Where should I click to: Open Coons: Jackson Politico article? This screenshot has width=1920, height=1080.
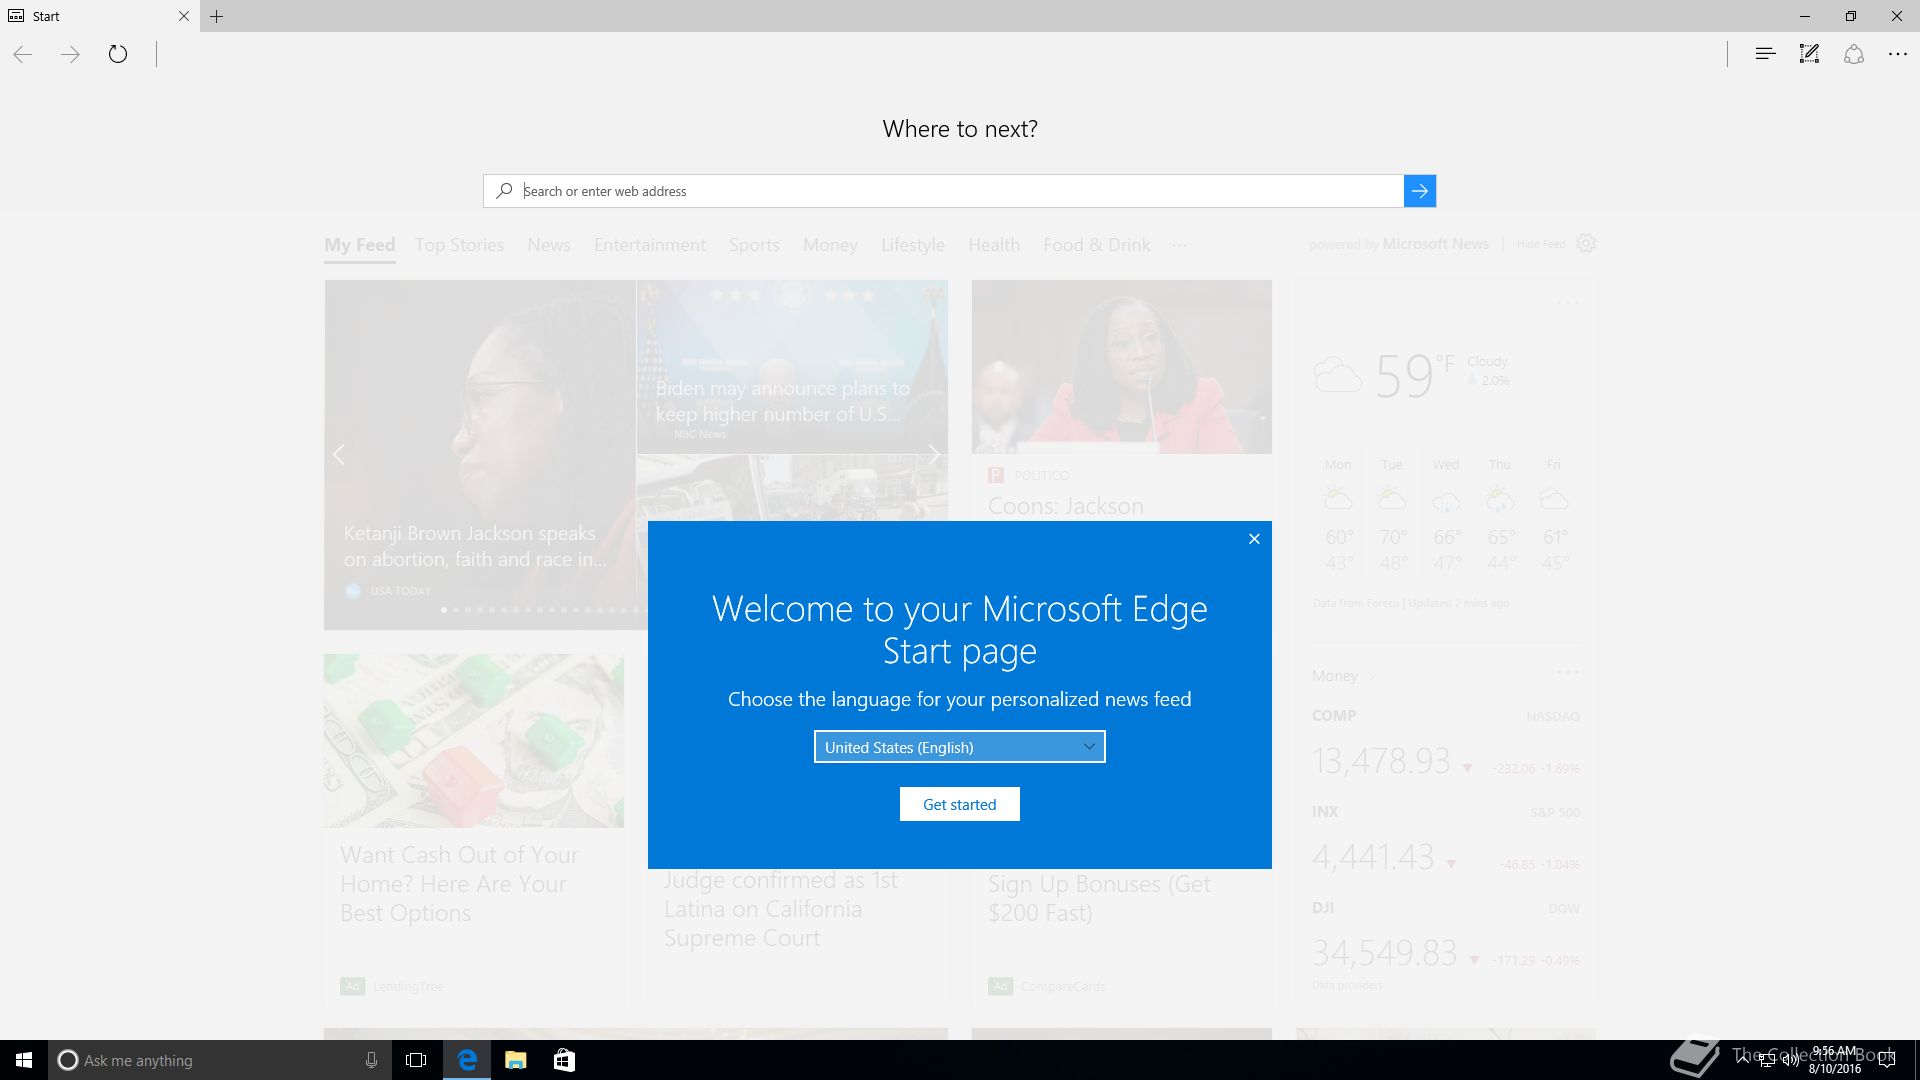click(x=1066, y=506)
